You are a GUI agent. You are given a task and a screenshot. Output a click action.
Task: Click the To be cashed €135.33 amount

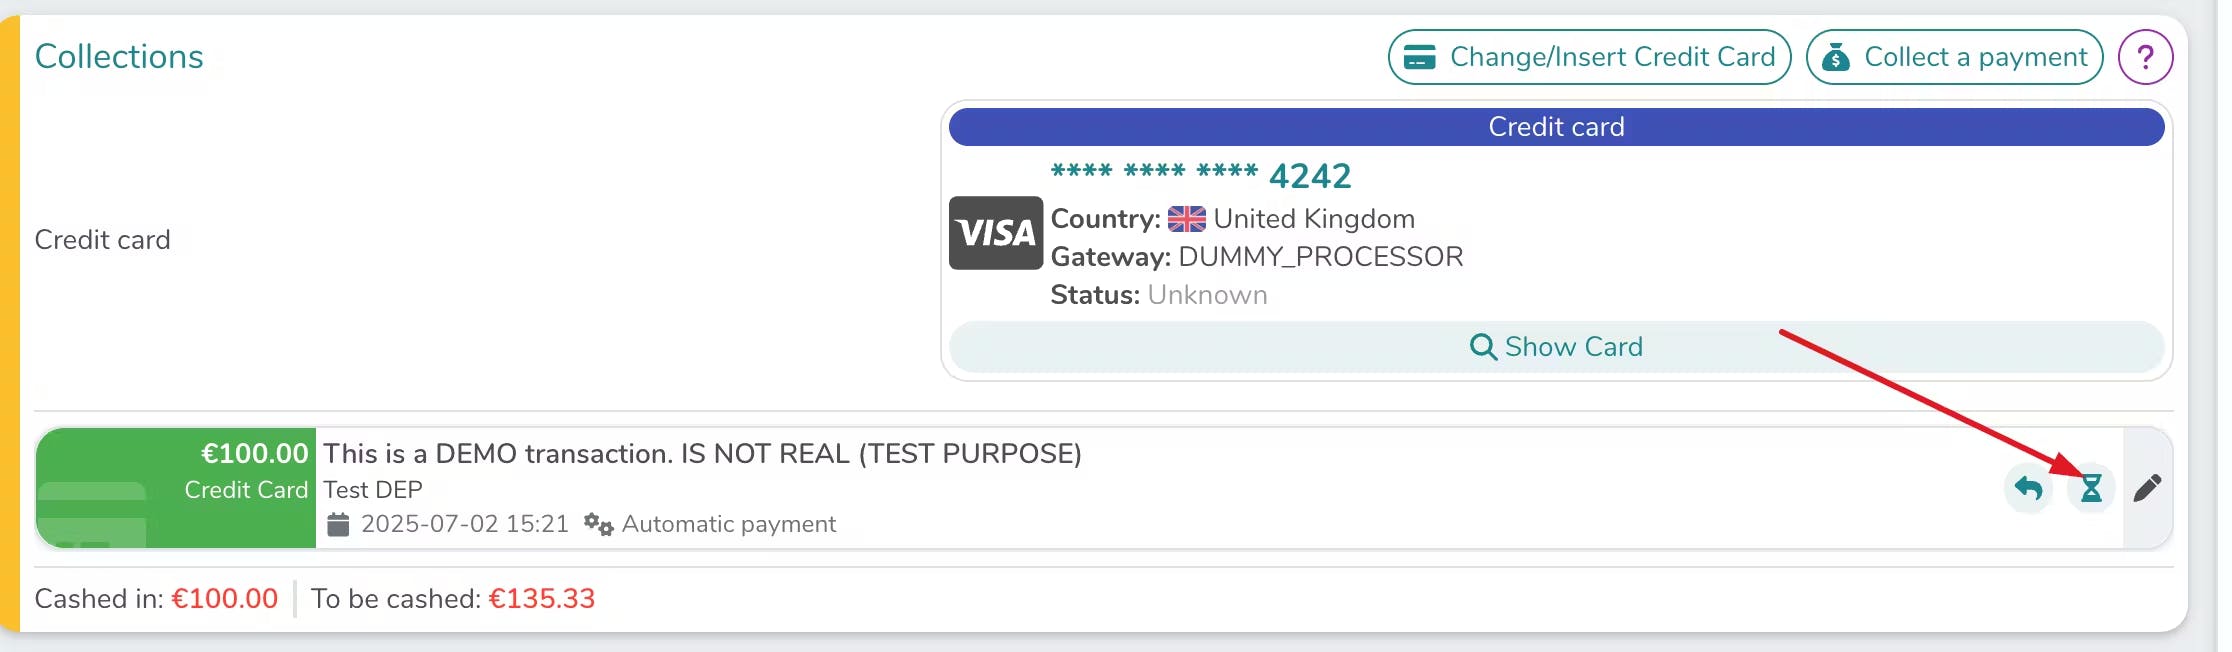pyautogui.click(x=541, y=599)
